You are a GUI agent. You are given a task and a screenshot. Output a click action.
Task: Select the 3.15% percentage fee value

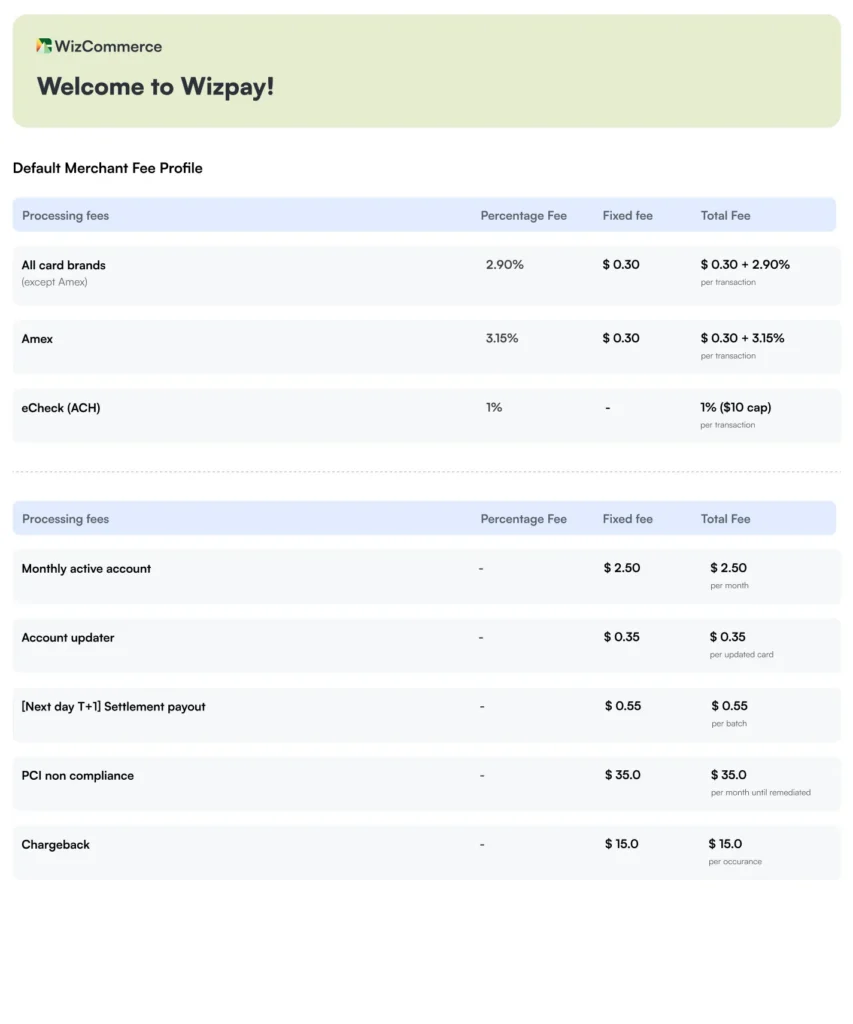(x=502, y=338)
